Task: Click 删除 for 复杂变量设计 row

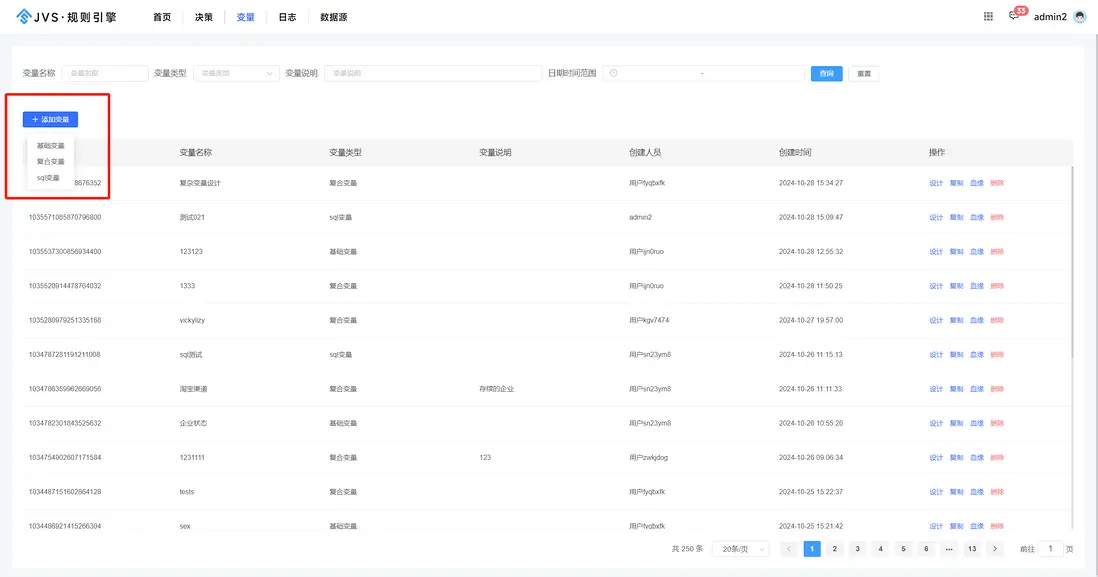Action: pyautogui.click(x=997, y=183)
